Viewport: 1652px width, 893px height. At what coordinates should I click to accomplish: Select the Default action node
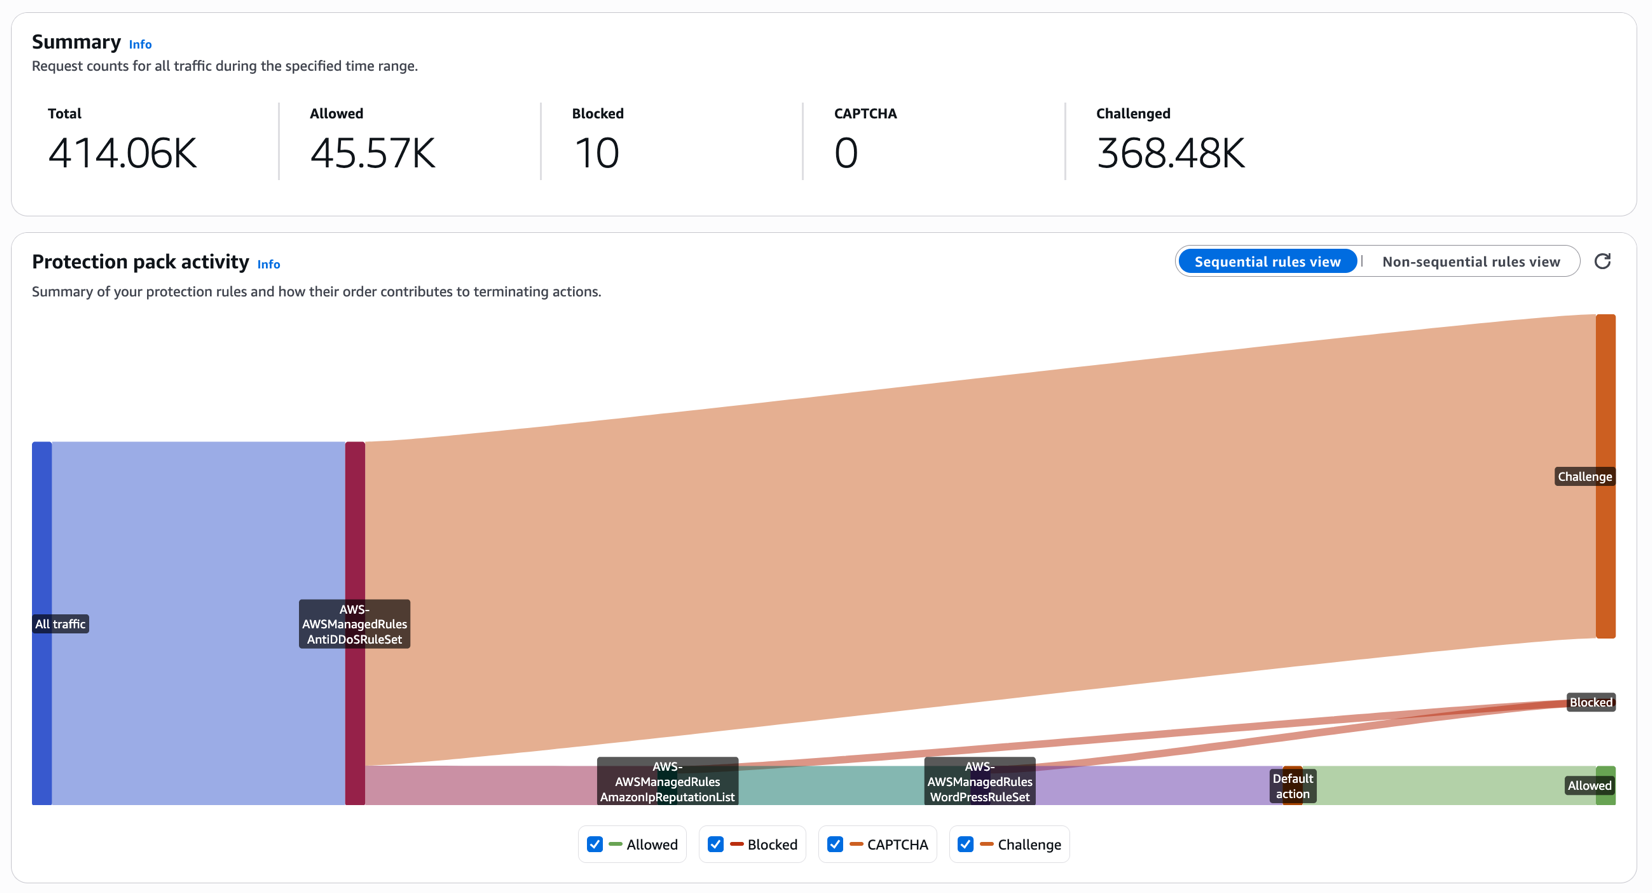tap(1293, 786)
